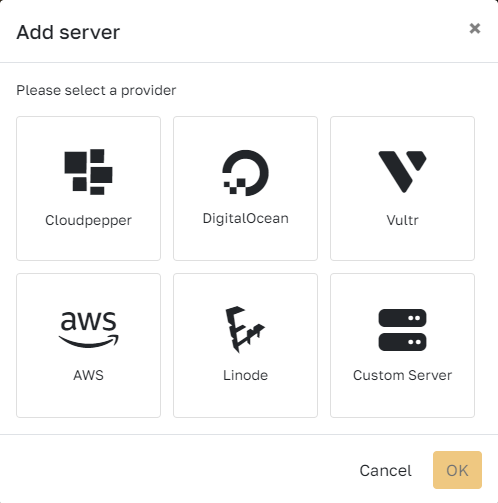The width and height of the screenshot is (498, 503).
Task: Click the DigitalOcean text label
Action: click(x=245, y=219)
